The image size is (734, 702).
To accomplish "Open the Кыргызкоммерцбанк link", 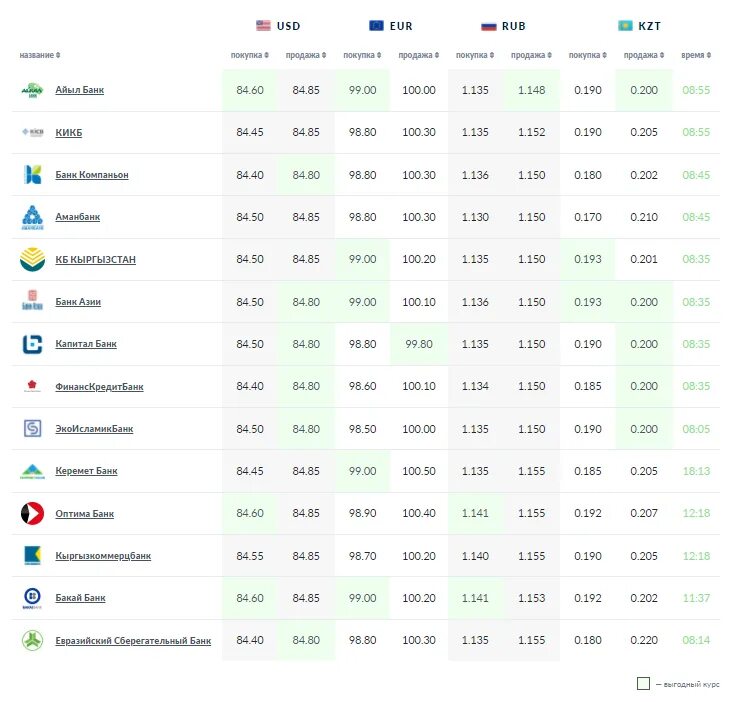I will [103, 556].
